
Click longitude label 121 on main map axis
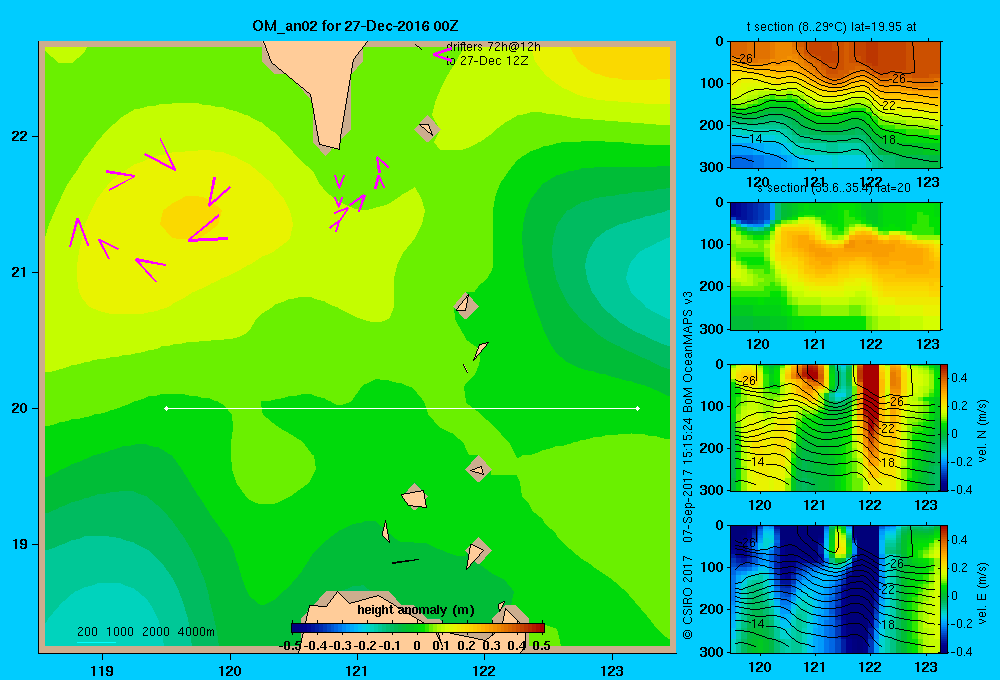tap(357, 670)
